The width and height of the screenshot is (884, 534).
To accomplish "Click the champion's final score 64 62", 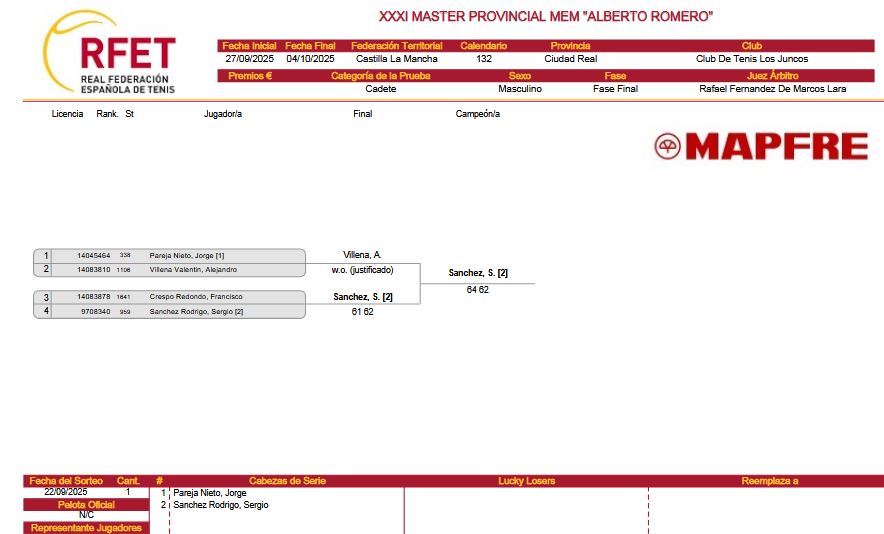I will (477, 289).
